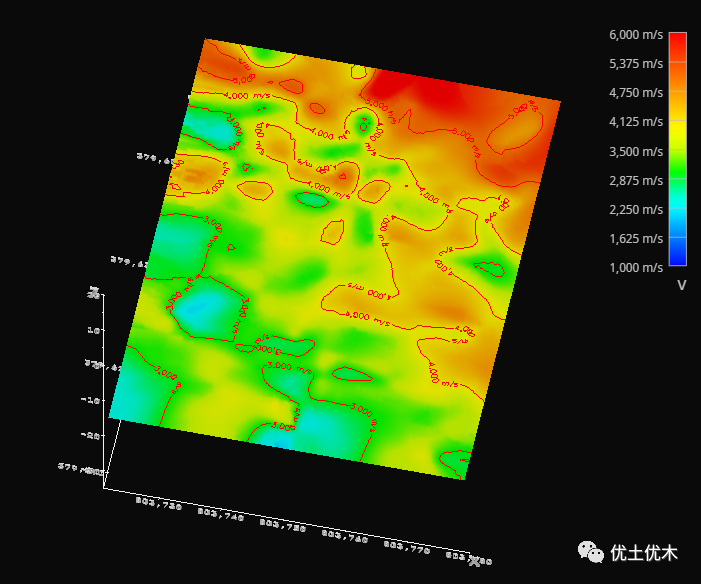Select the 5,375 m/s legend label
The height and width of the screenshot is (584, 701).
tap(636, 64)
